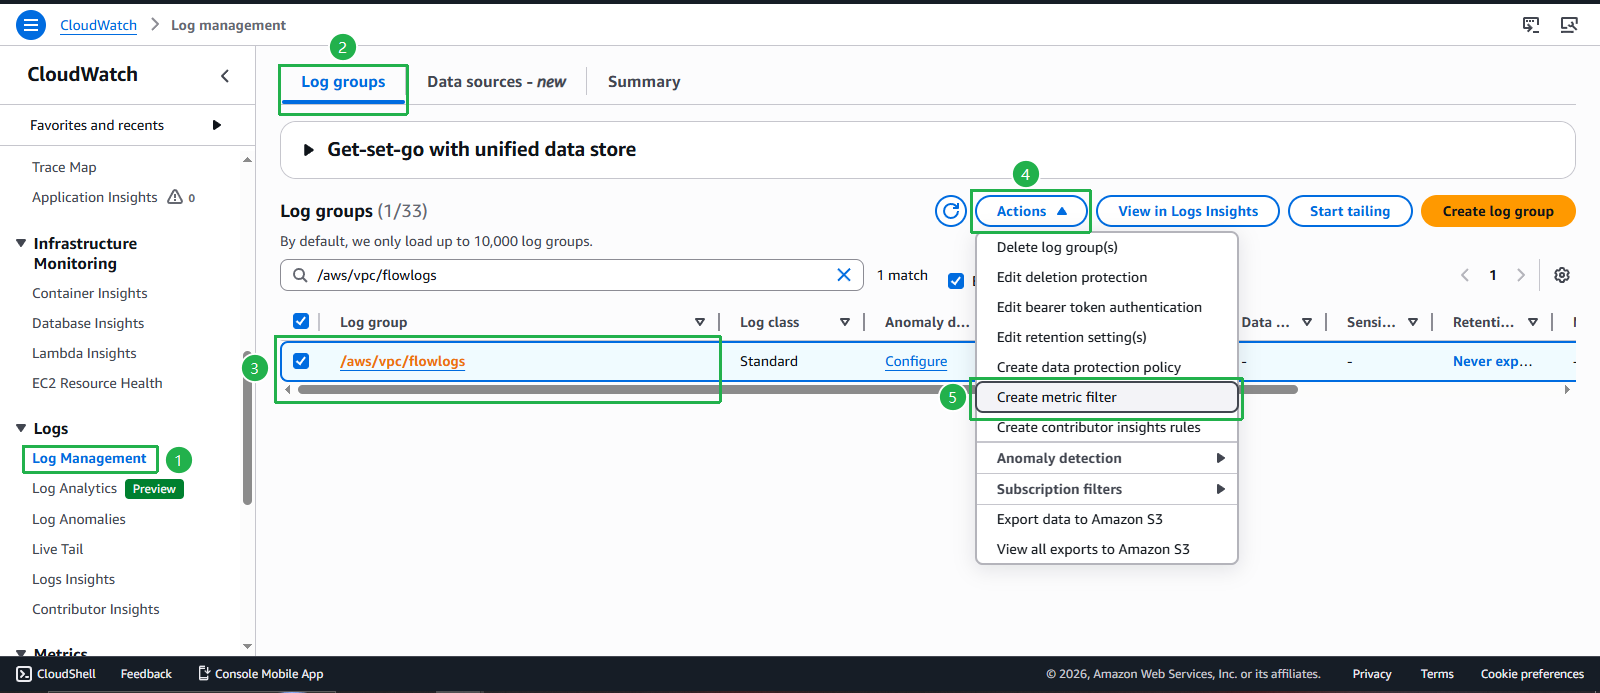Toggle the select-all log groups checkbox

(x=301, y=321)
